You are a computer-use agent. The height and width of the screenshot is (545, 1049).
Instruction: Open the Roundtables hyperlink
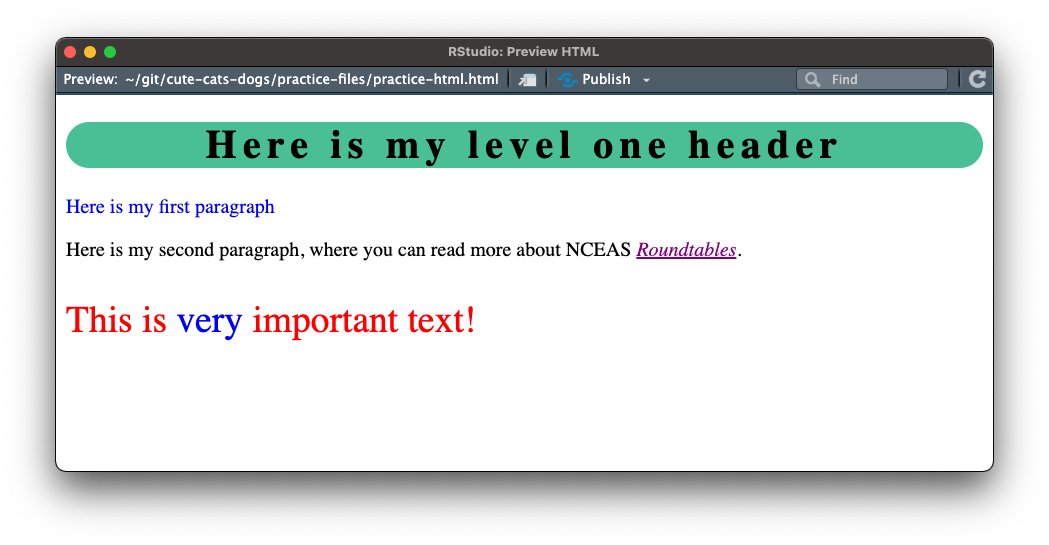point(686,249)
